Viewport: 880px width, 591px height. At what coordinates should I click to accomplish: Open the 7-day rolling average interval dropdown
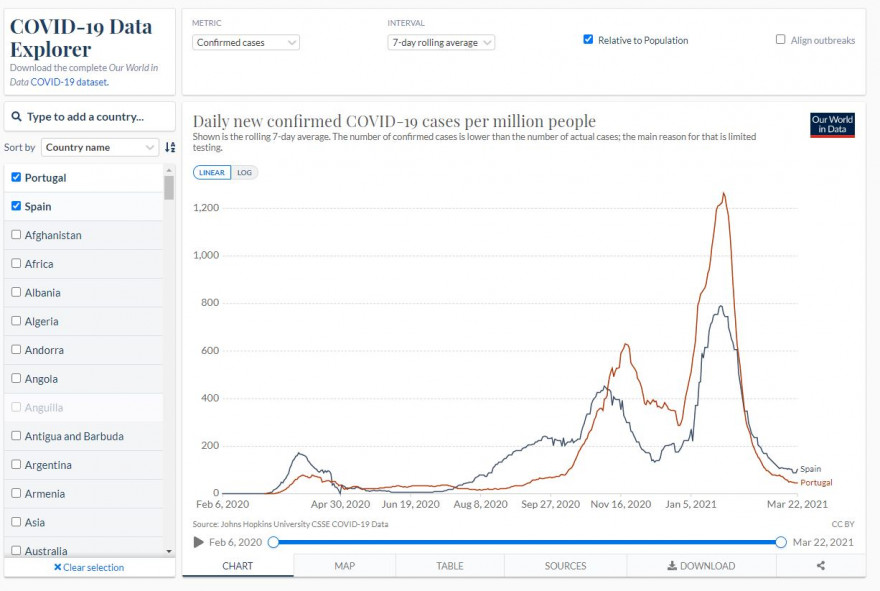(x=441, y=43)
